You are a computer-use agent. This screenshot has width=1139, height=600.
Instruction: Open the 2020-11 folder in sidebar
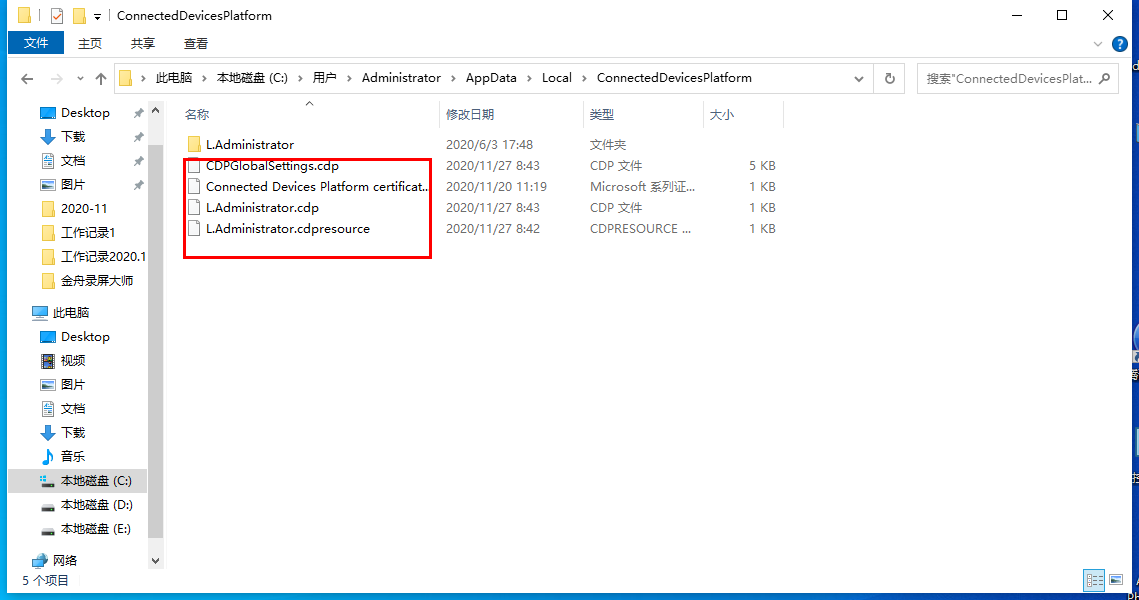(84, 208)
